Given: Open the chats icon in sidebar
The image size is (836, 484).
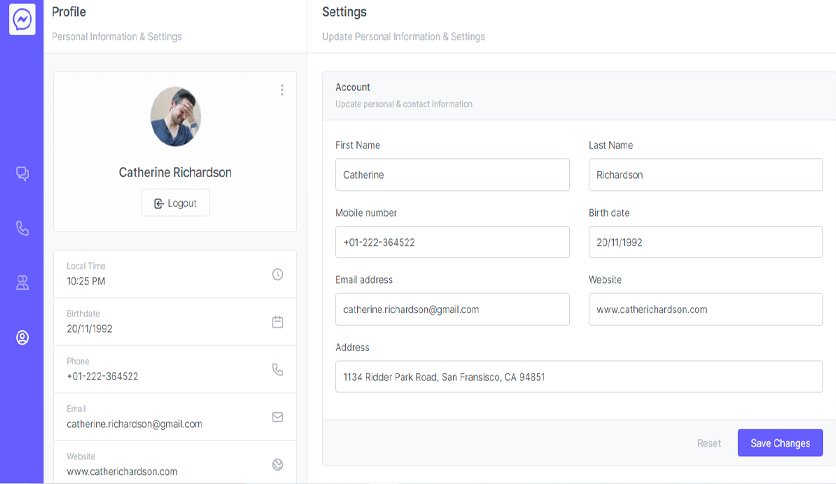Looking at the screenshot, I should coord(22,173).
